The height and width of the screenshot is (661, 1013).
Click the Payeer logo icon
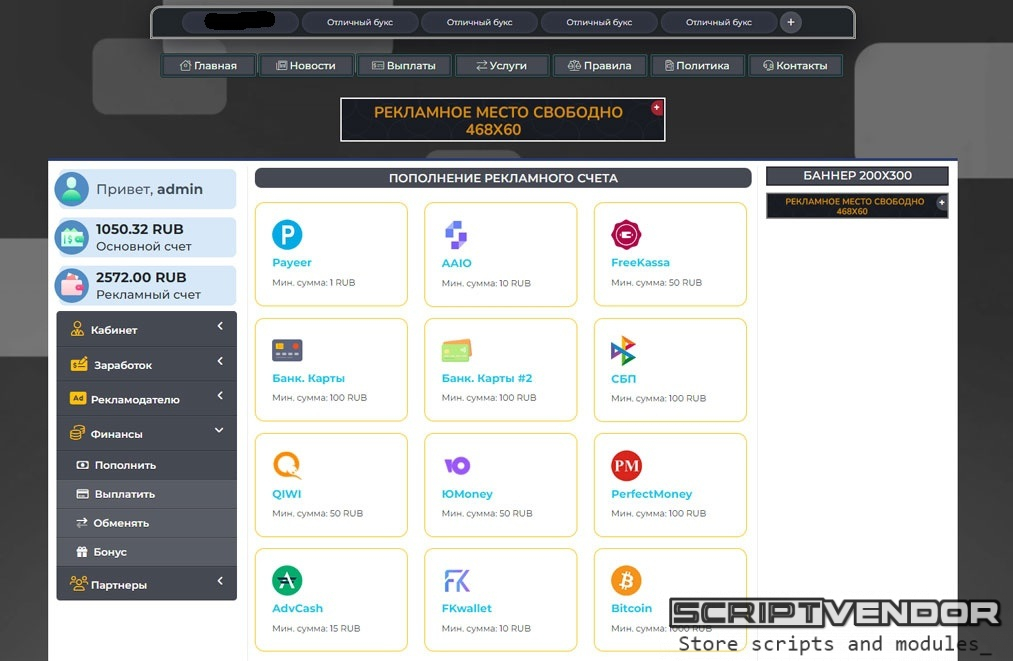pos(287,235)
